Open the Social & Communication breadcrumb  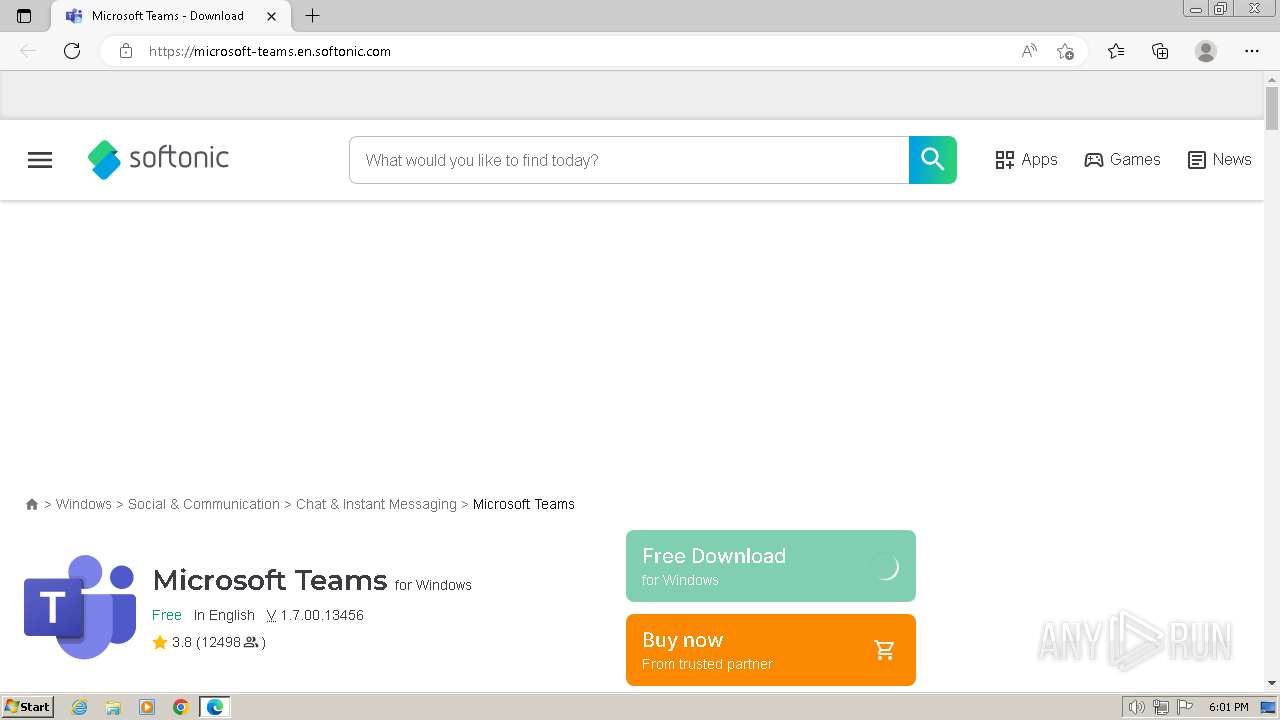(x=204, y=504)
